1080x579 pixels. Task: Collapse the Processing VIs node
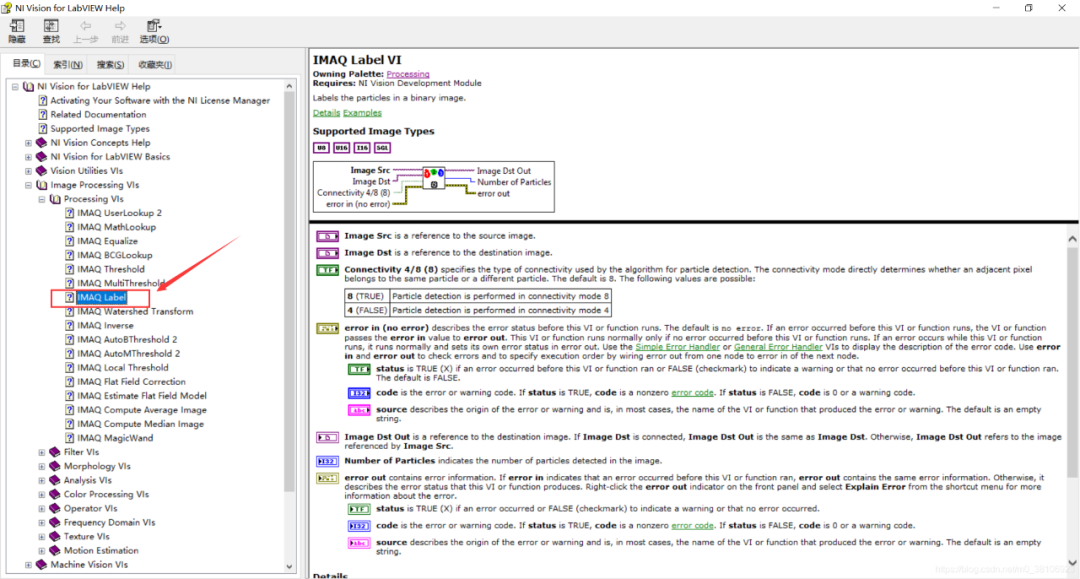click(42, 199)
